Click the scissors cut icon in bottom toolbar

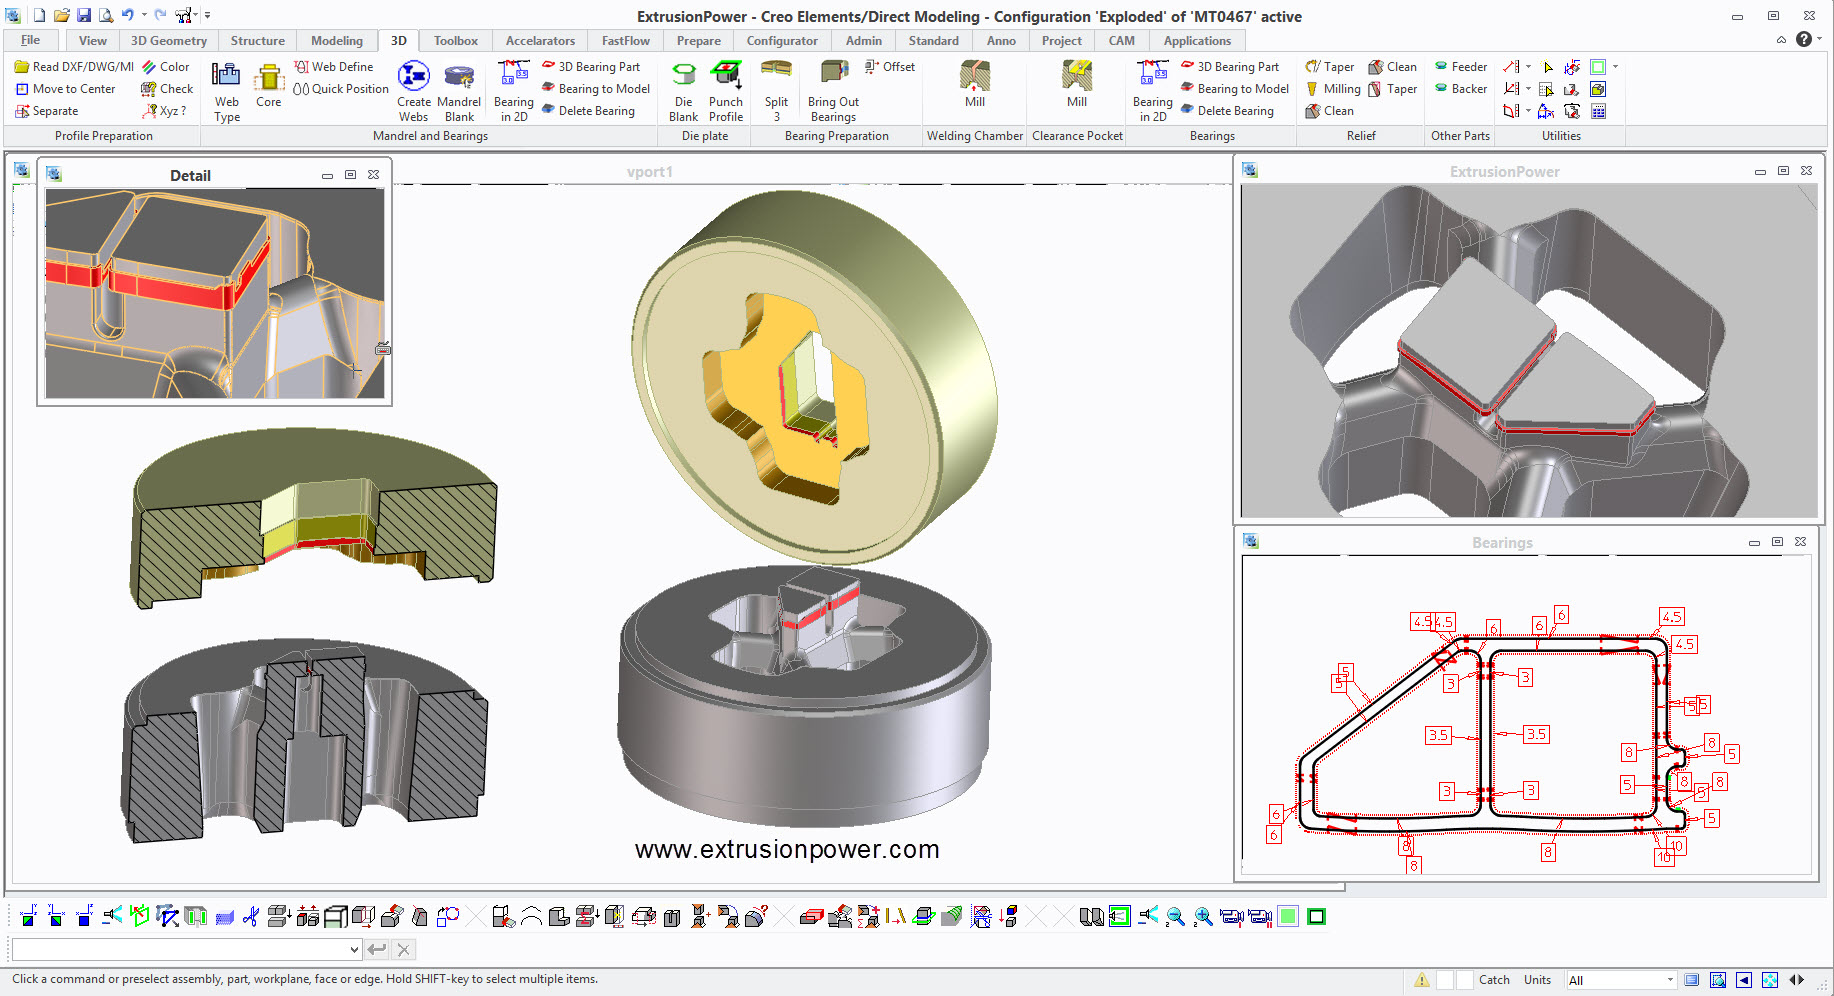point(251,916)
